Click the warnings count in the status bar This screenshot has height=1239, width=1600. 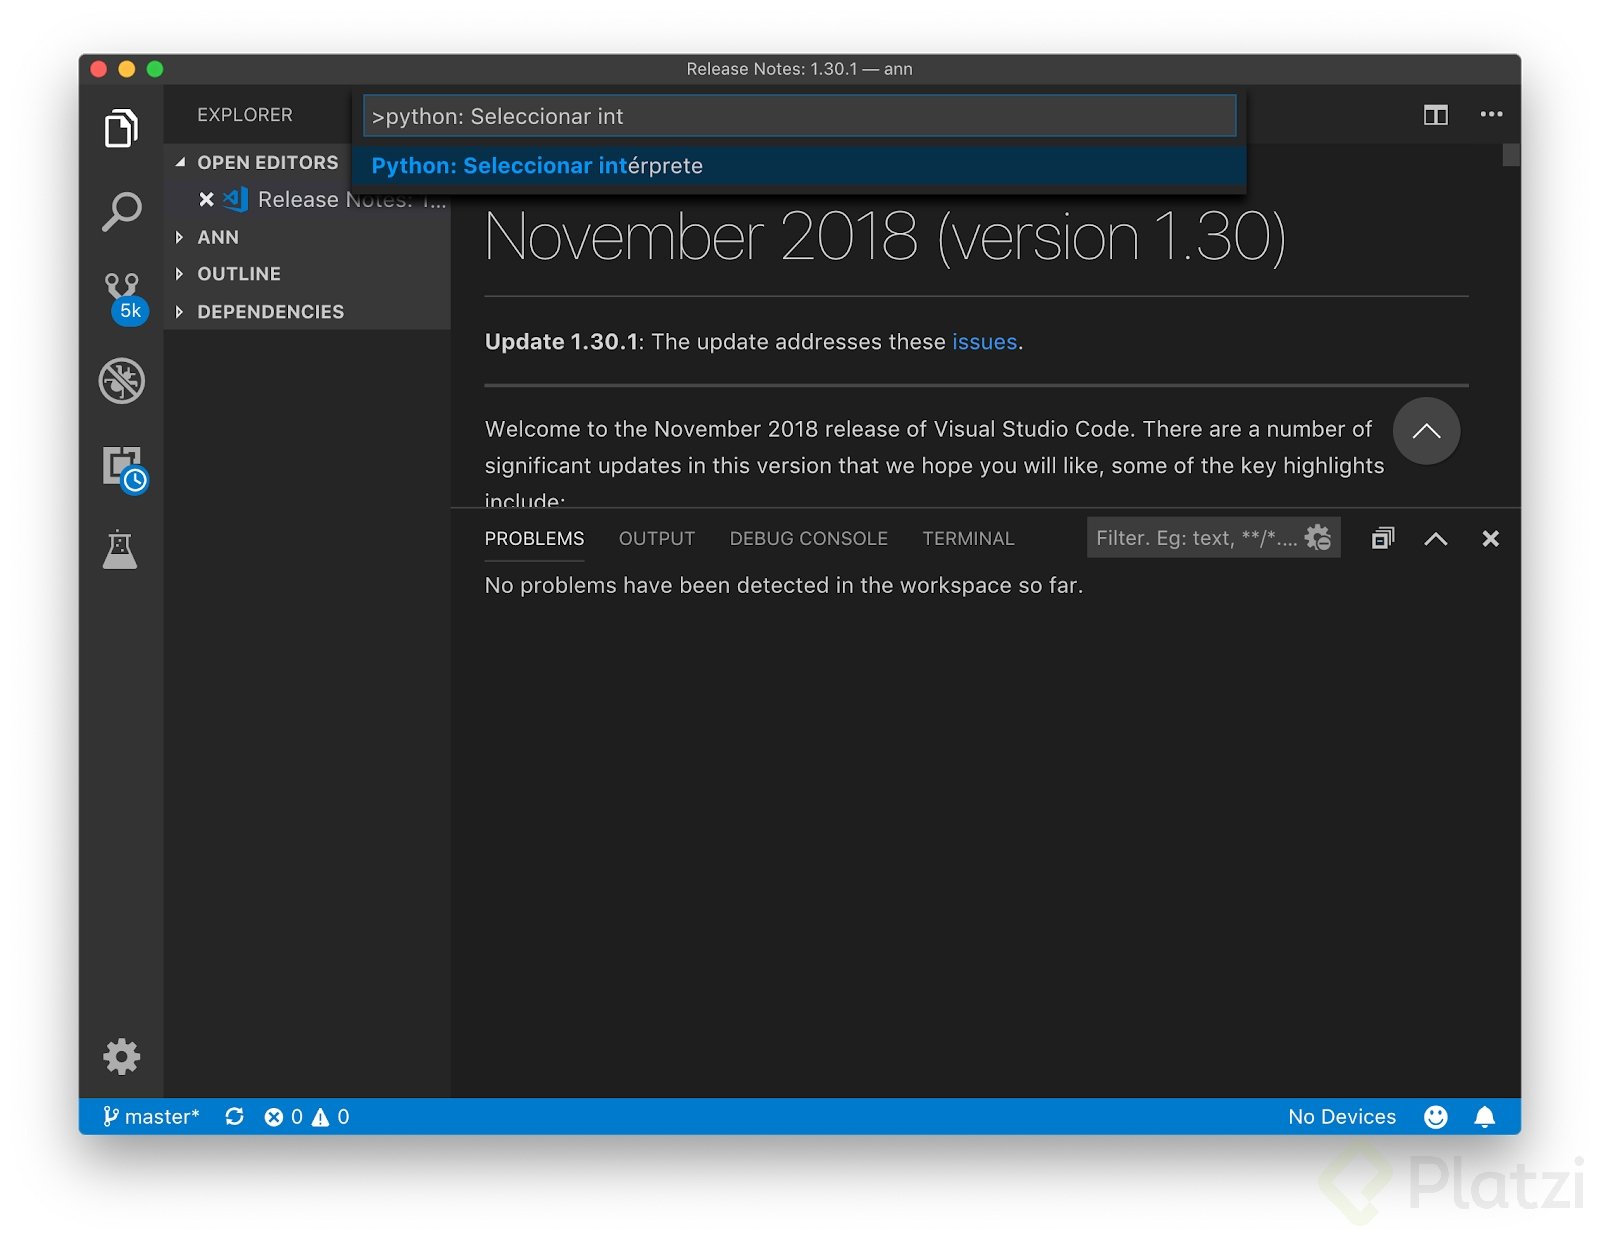(330, 1116)
